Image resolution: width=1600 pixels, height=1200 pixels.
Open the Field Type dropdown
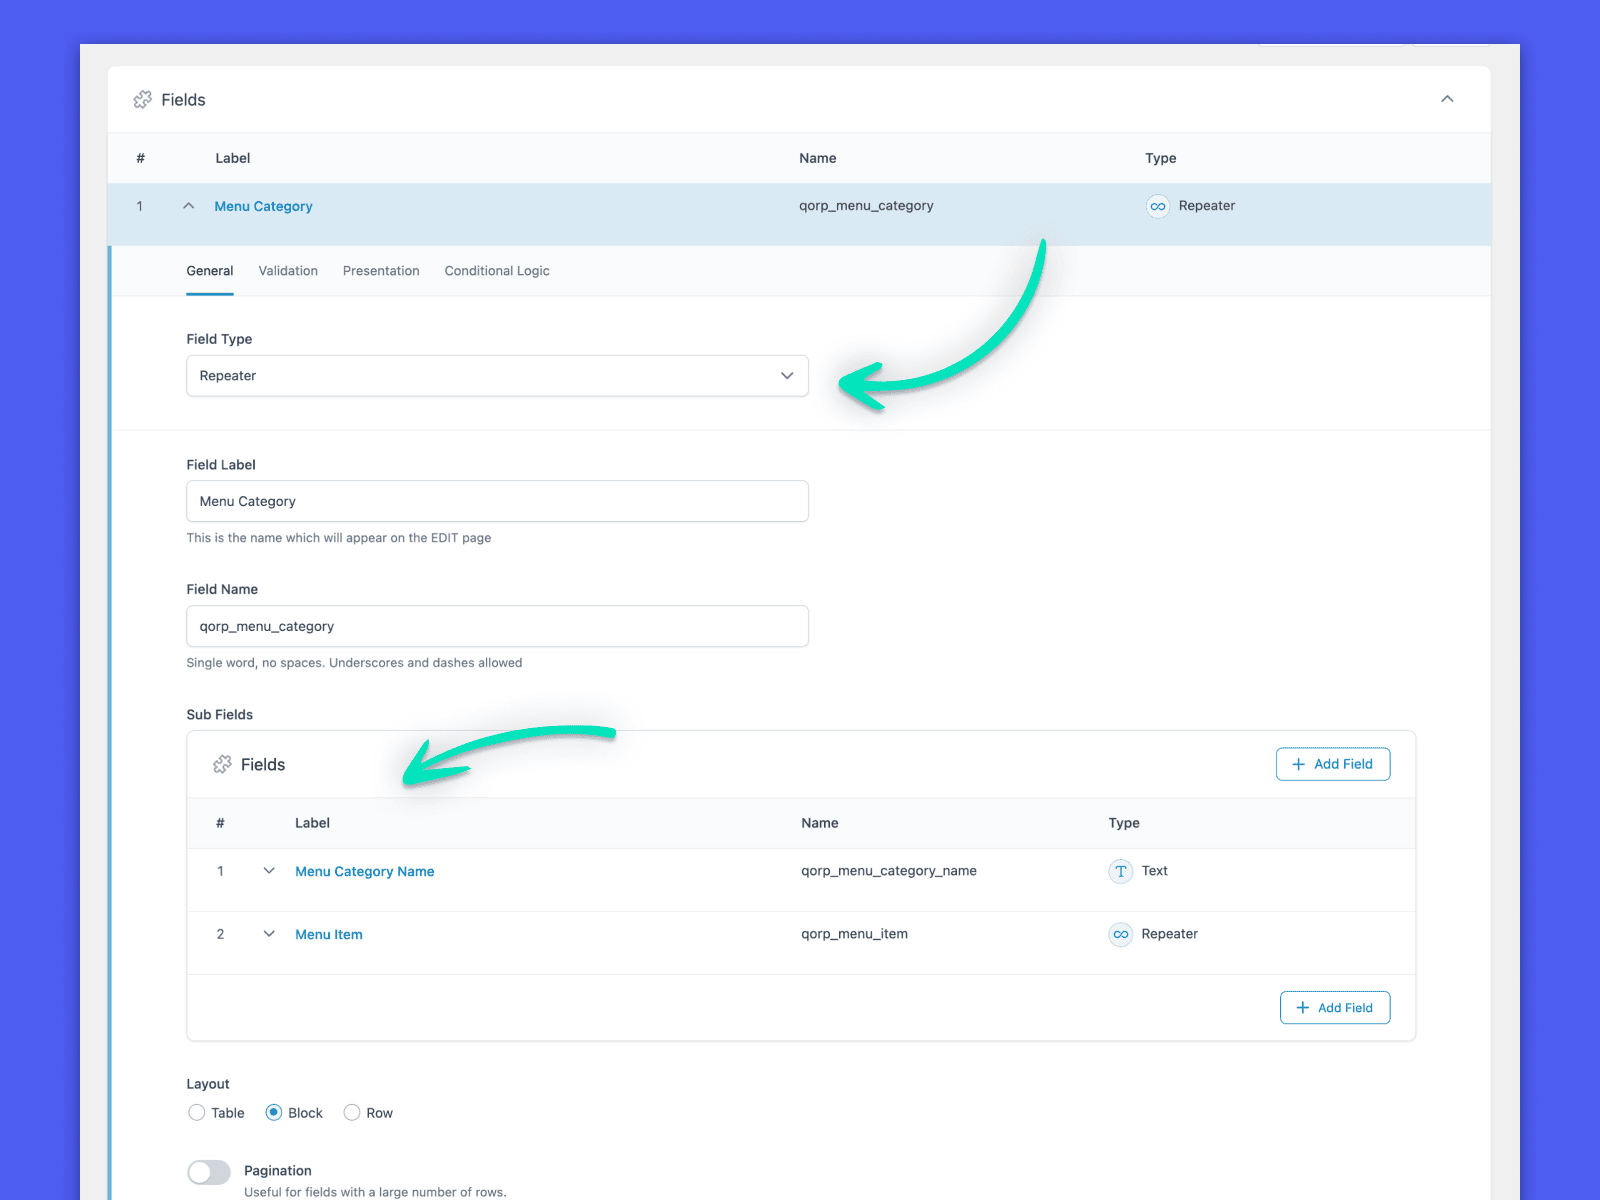coord(497,376)
